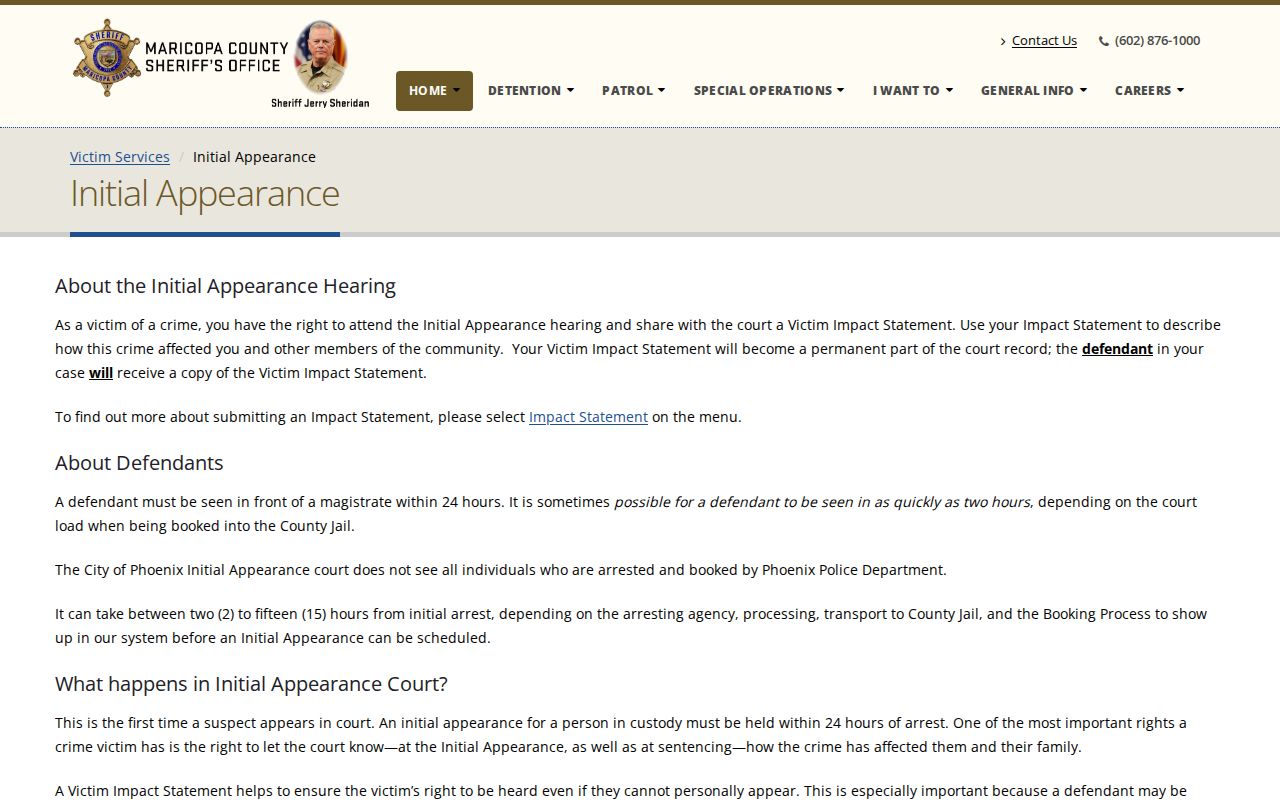This screenshot has width=1280, height=800.
Task: Expand the Special Operations dropdown
Action: [x=769, y=90]
